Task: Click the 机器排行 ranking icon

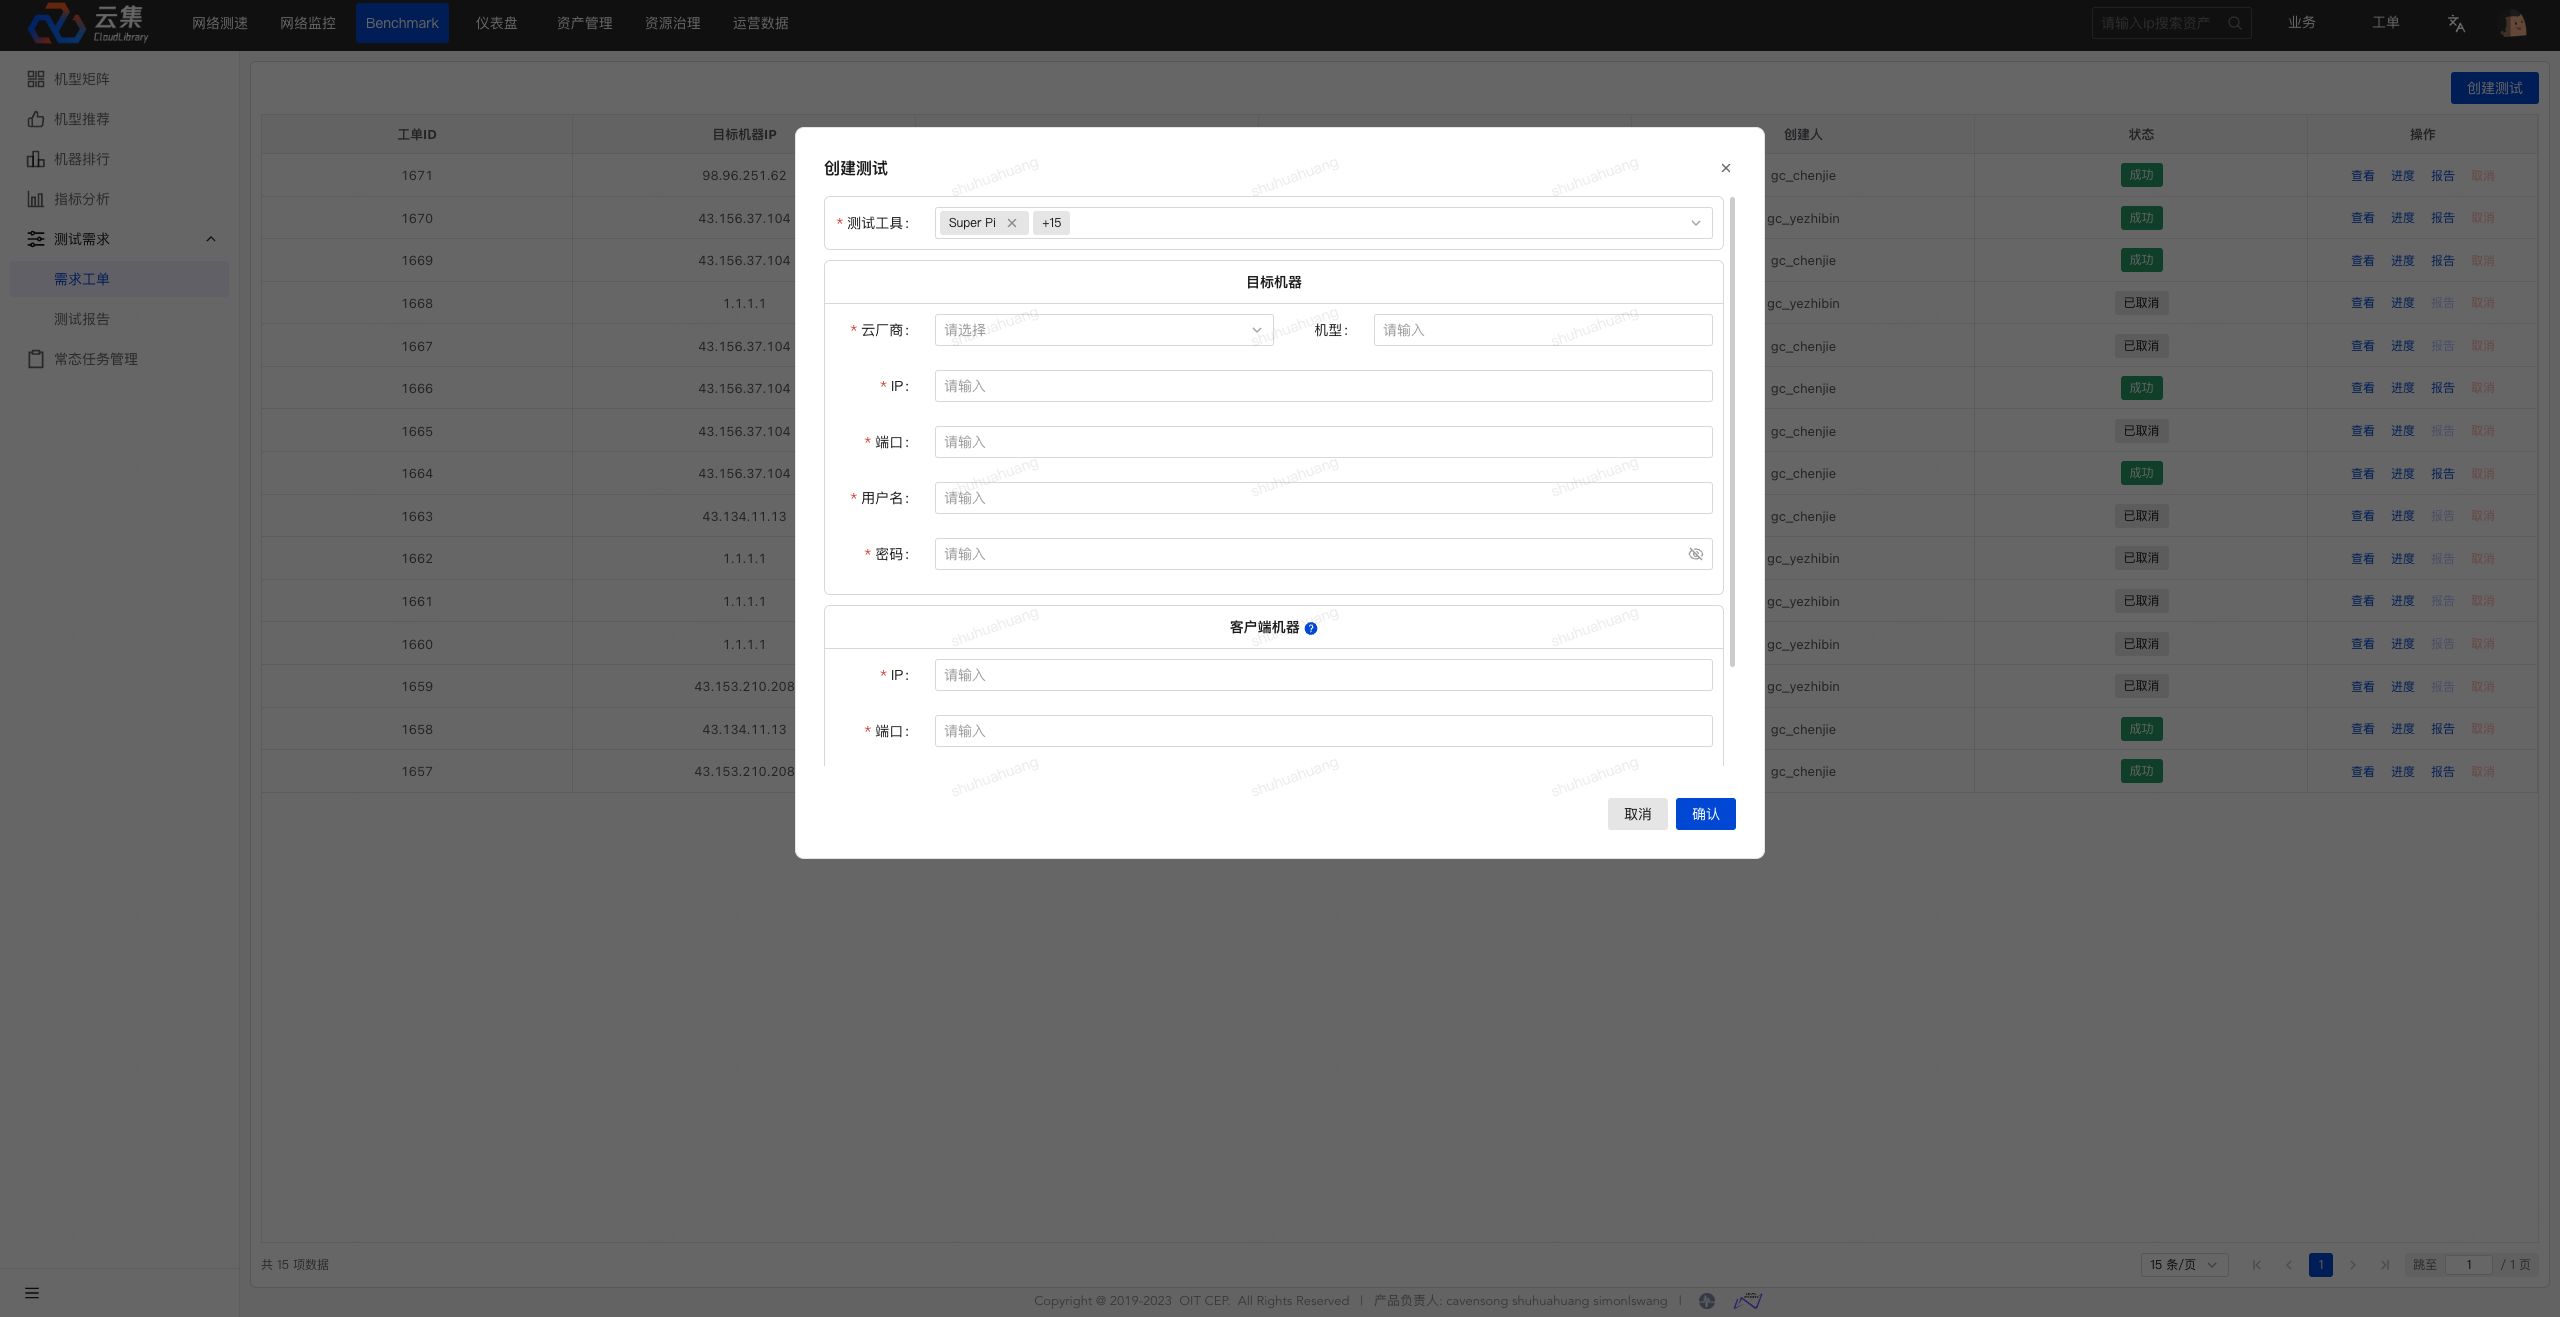Action: [36, 159]
